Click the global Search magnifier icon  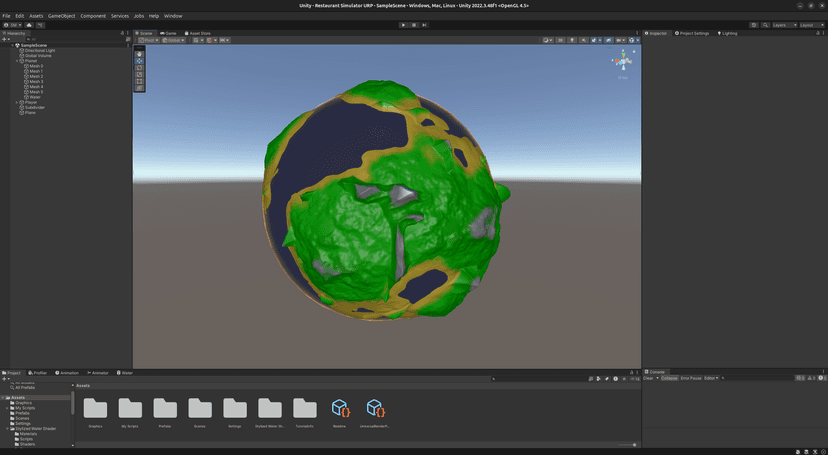pyautogui.click(x=765, y=25)
